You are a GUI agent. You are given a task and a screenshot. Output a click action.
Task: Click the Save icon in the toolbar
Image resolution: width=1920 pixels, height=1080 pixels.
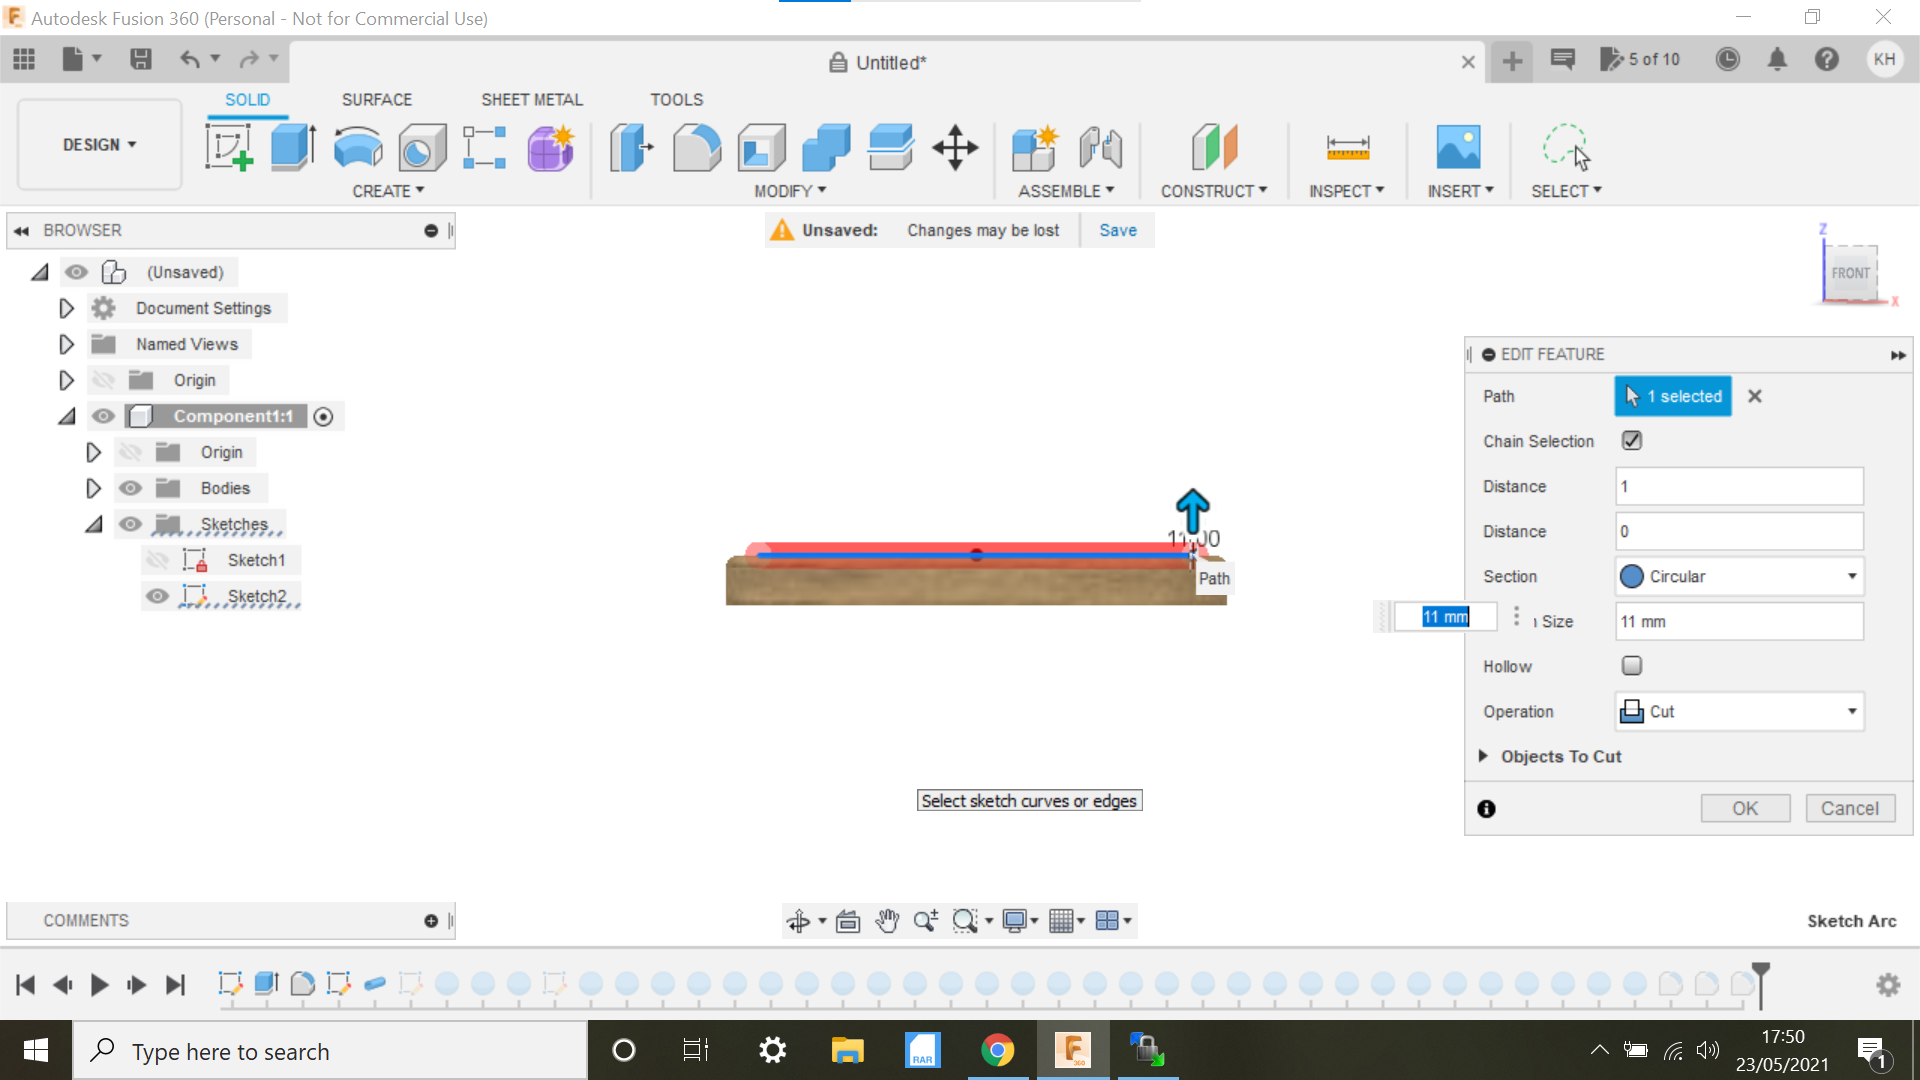click(x=140, y=59)
